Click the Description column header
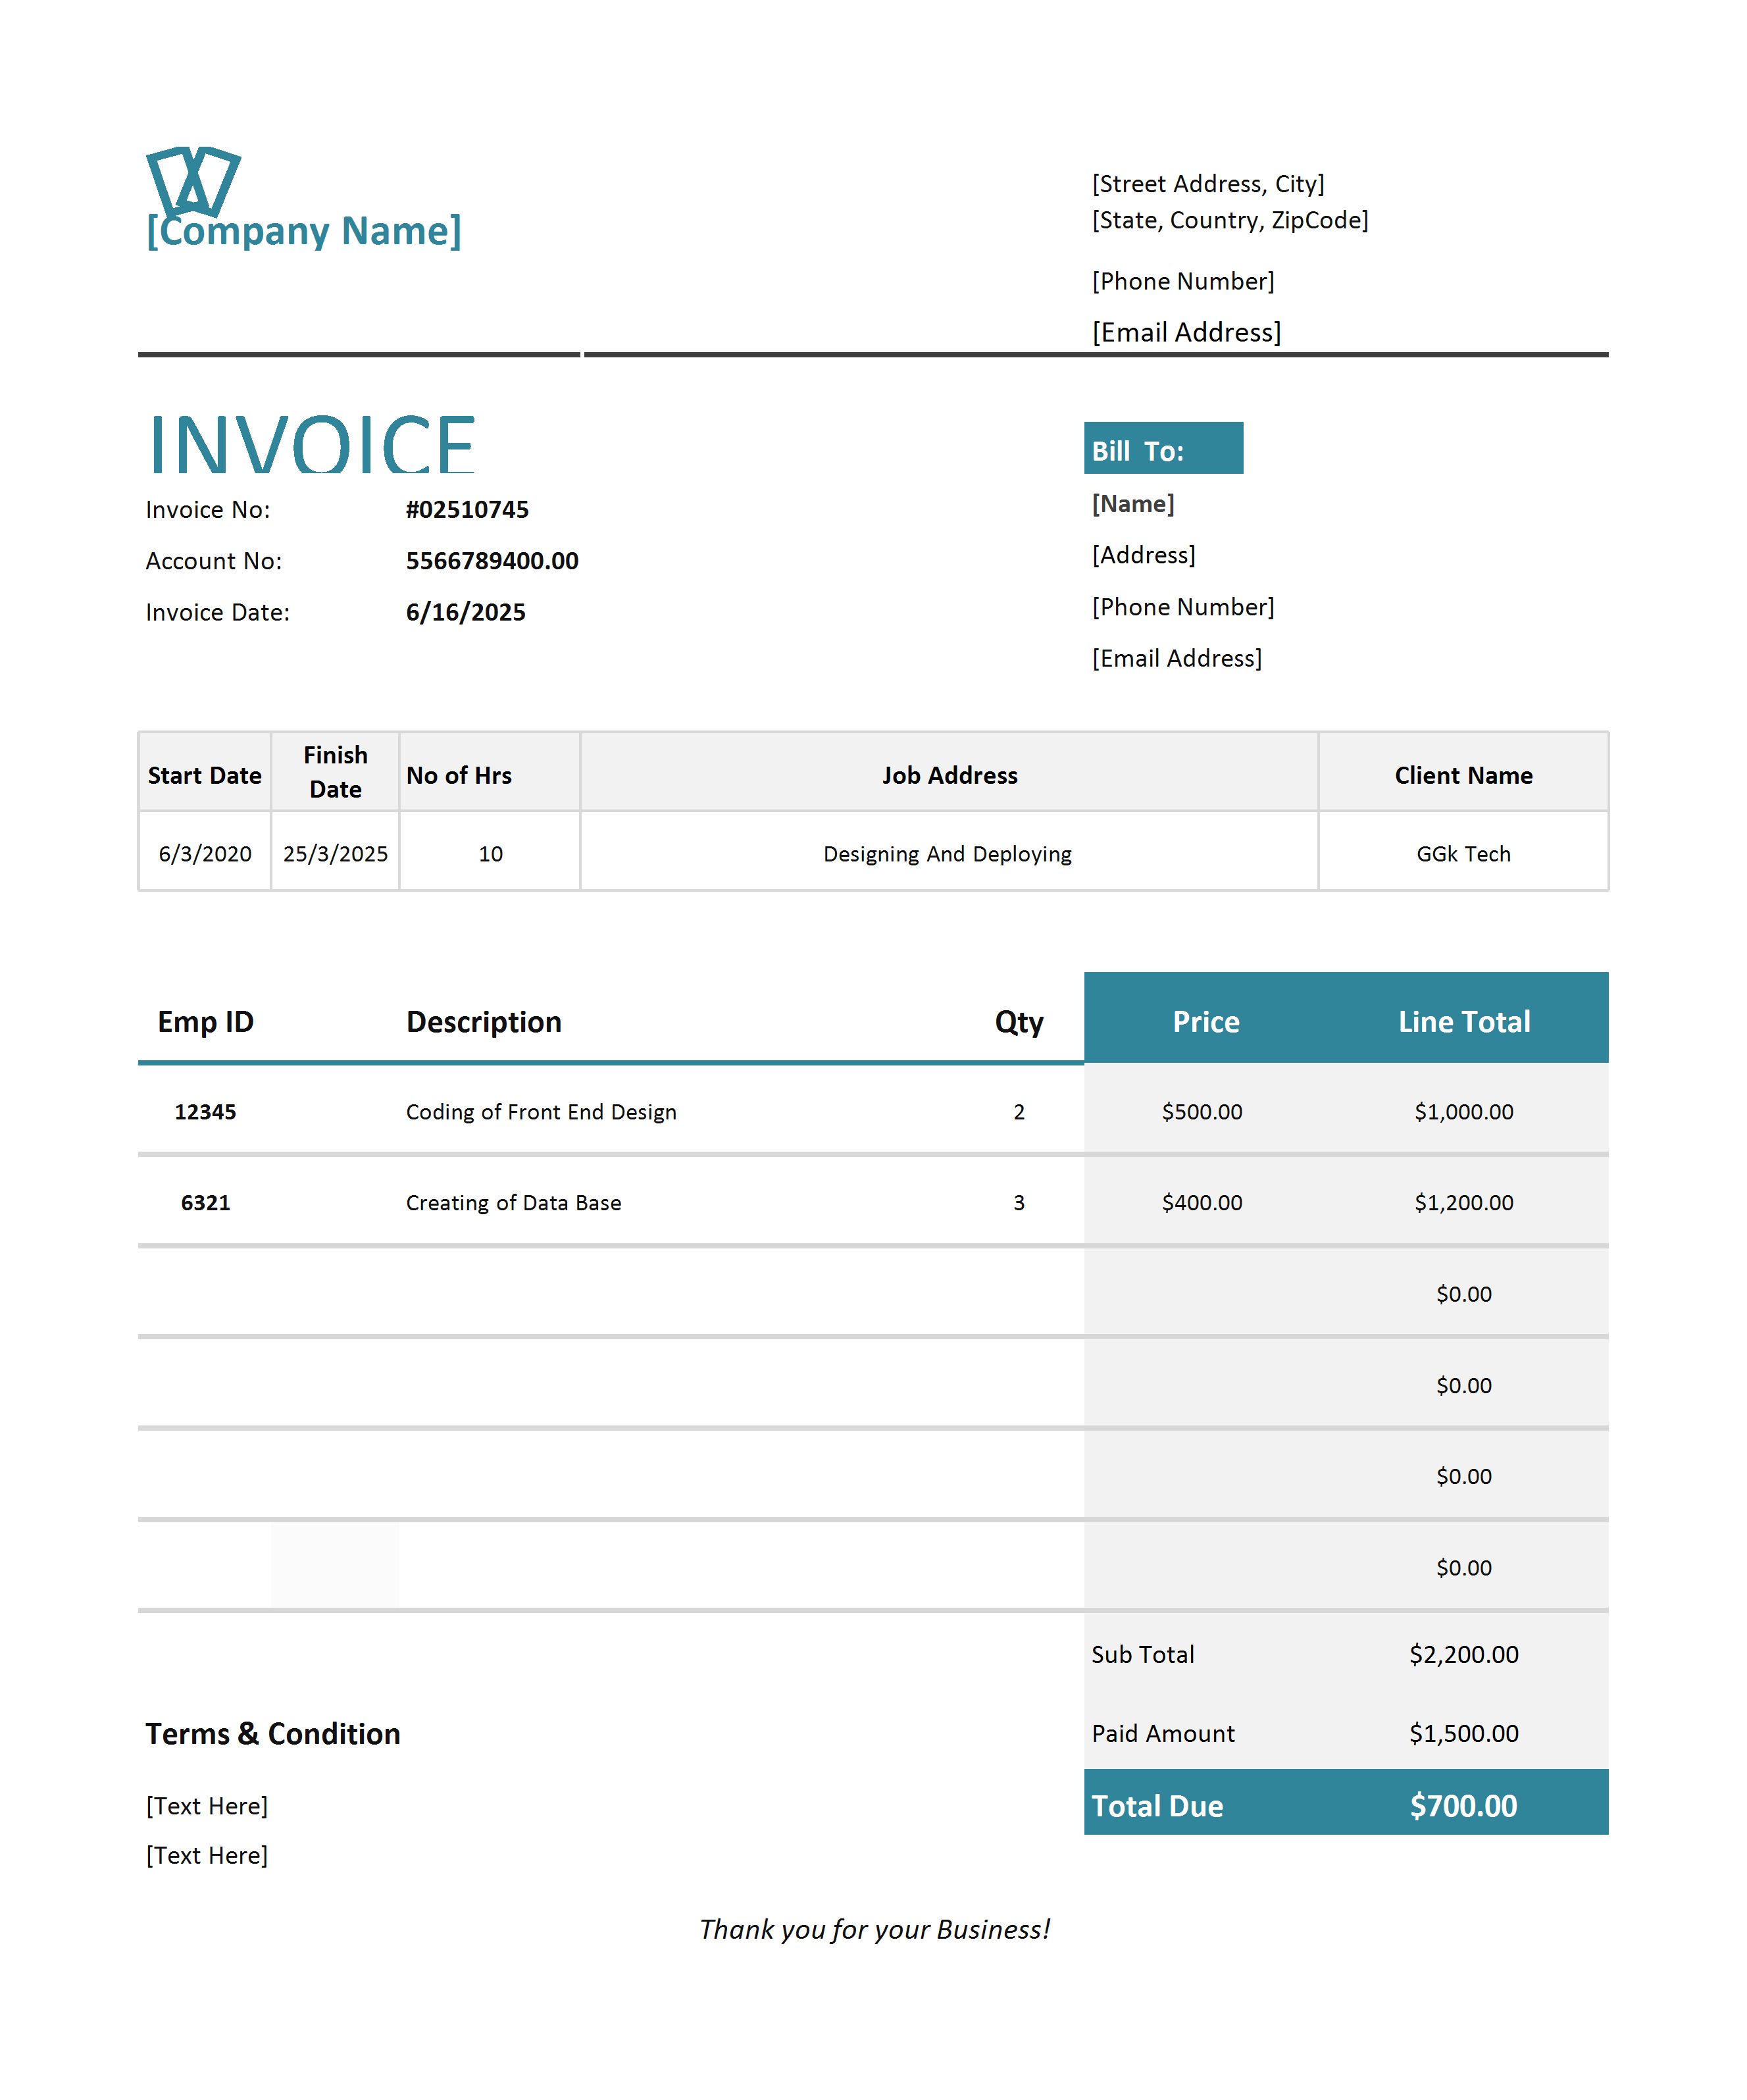Image resolution: width=1747 pixels, height=2100 pixels. coord(484,1022)
